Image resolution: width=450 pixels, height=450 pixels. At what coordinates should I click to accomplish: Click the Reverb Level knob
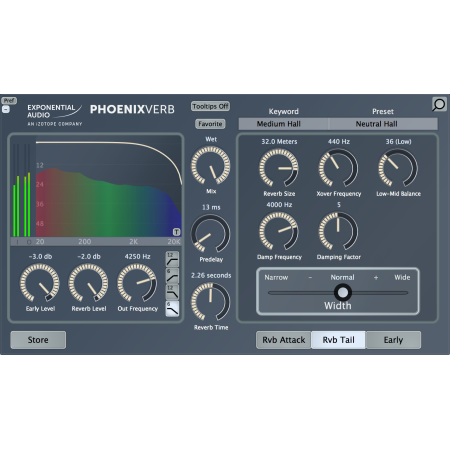(88, 283)
